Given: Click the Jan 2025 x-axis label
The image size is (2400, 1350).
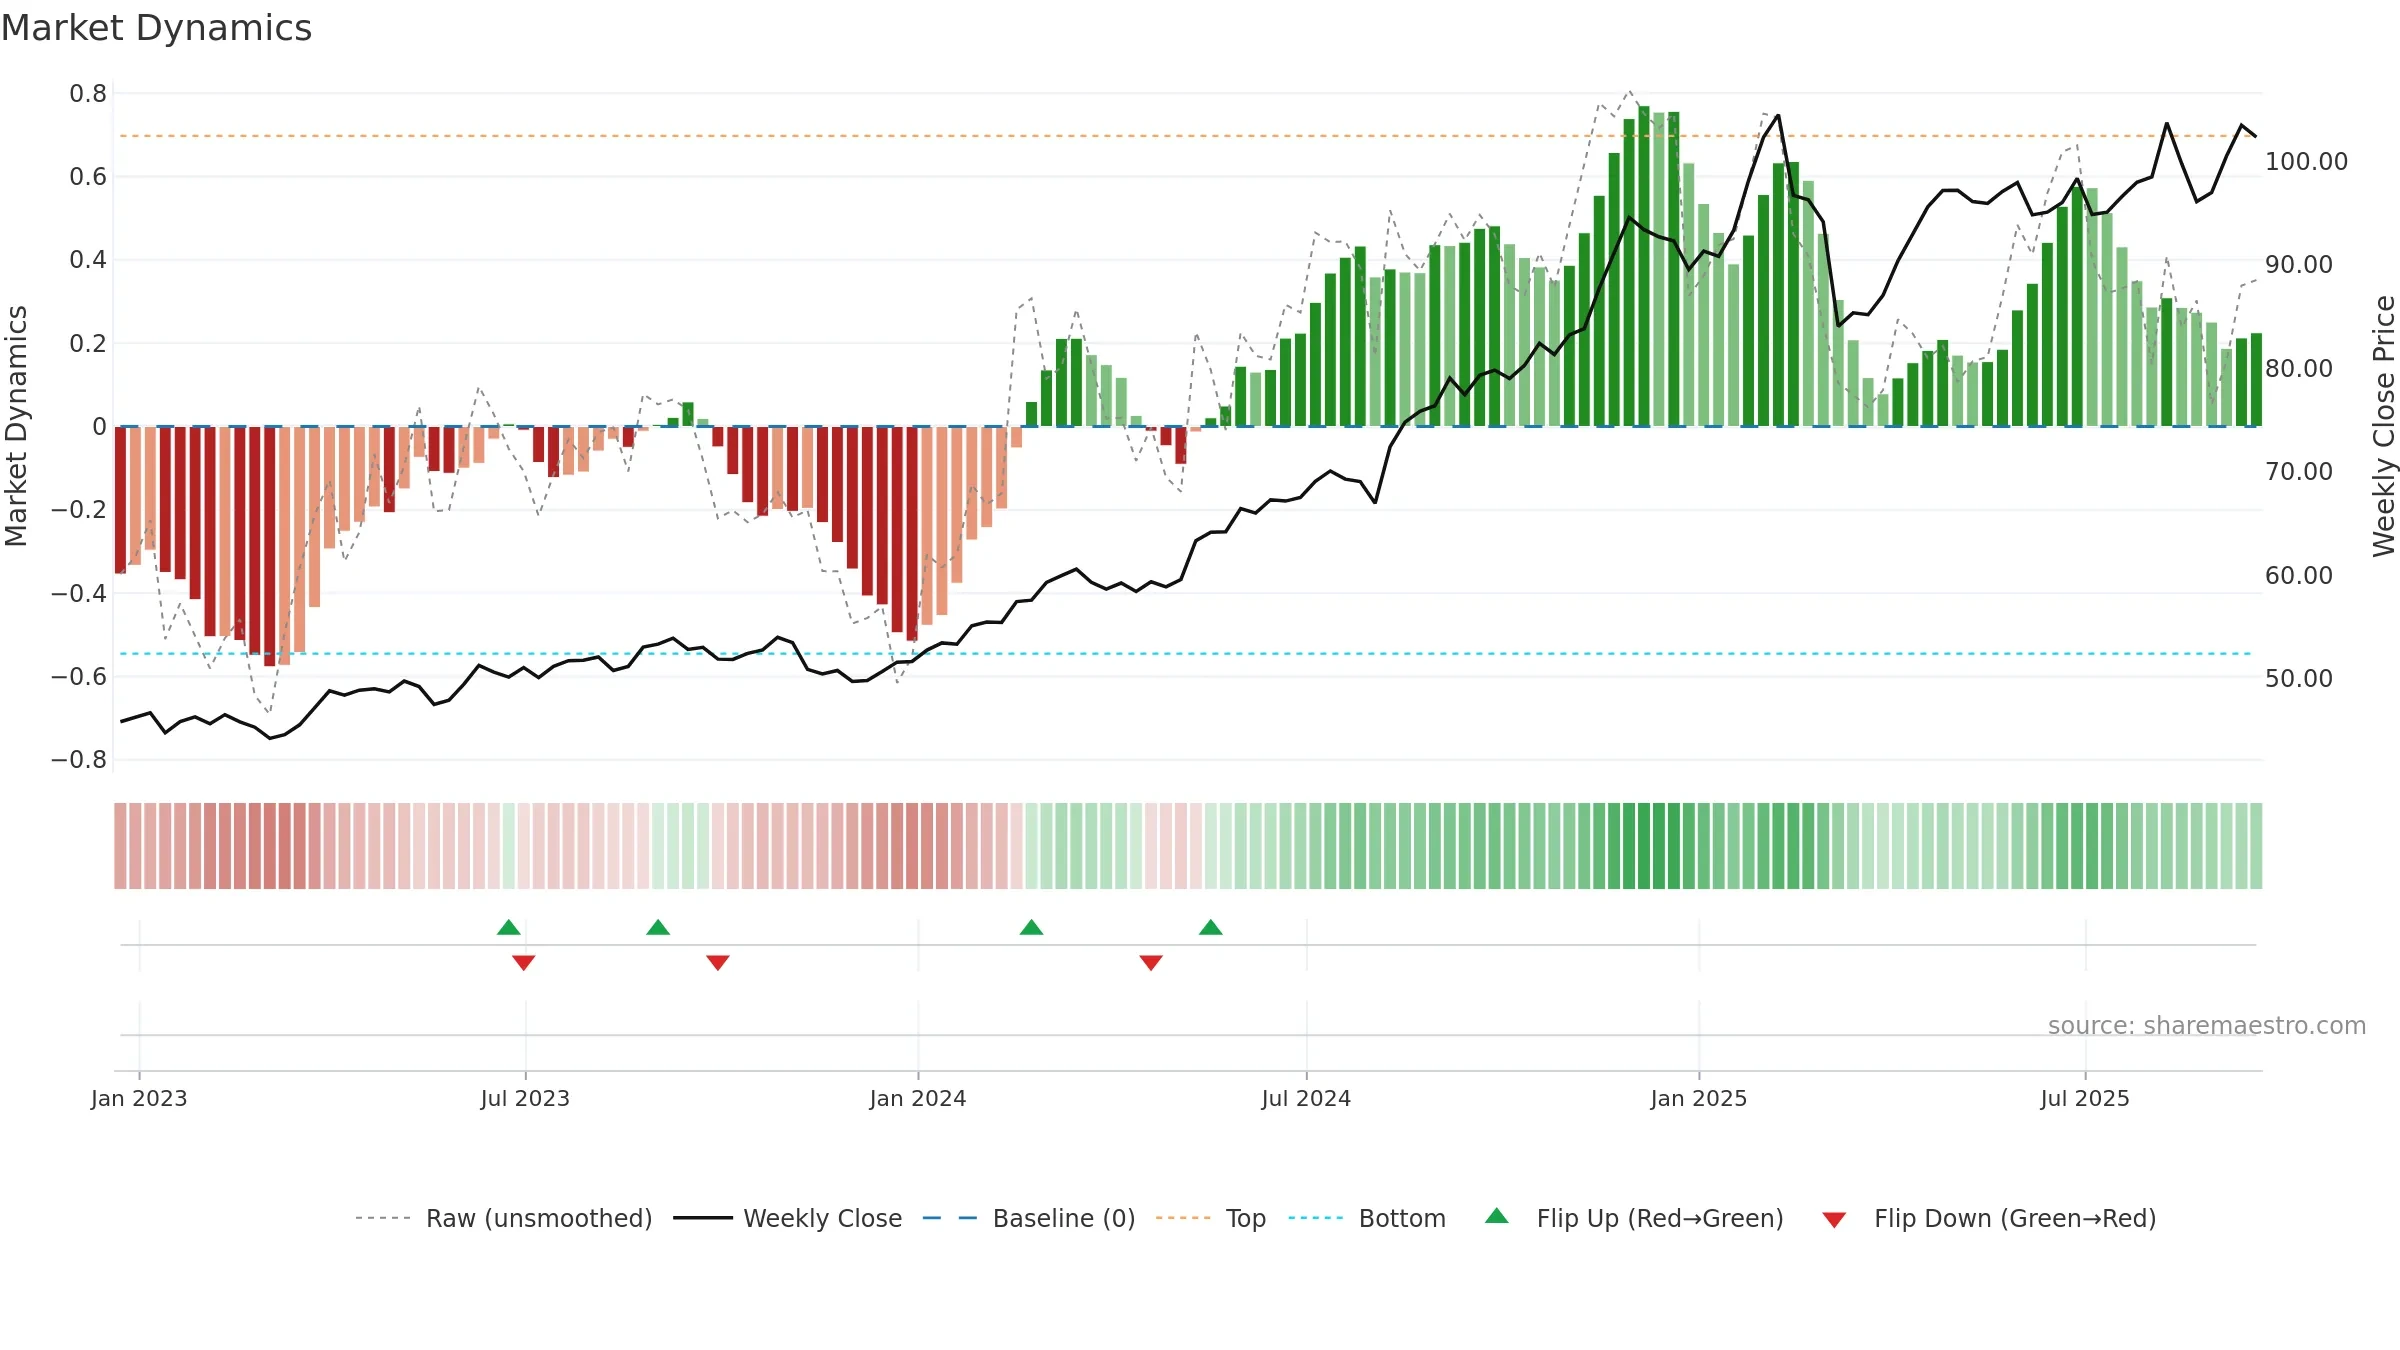Looking at the screenshot, I should pos(1699,1098).
